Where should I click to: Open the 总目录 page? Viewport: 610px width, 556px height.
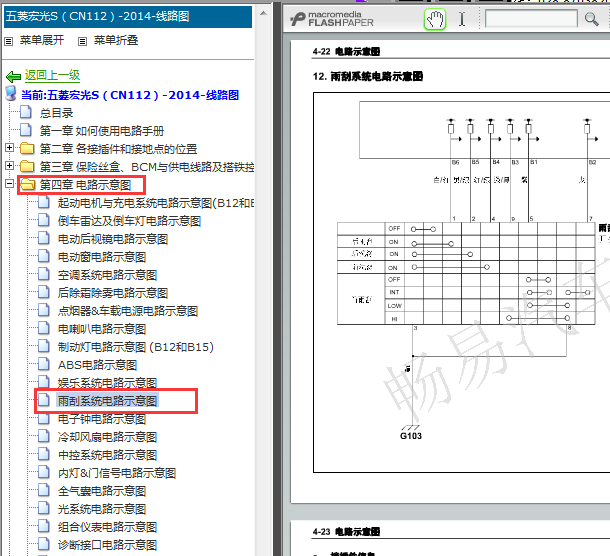[56, 113]
